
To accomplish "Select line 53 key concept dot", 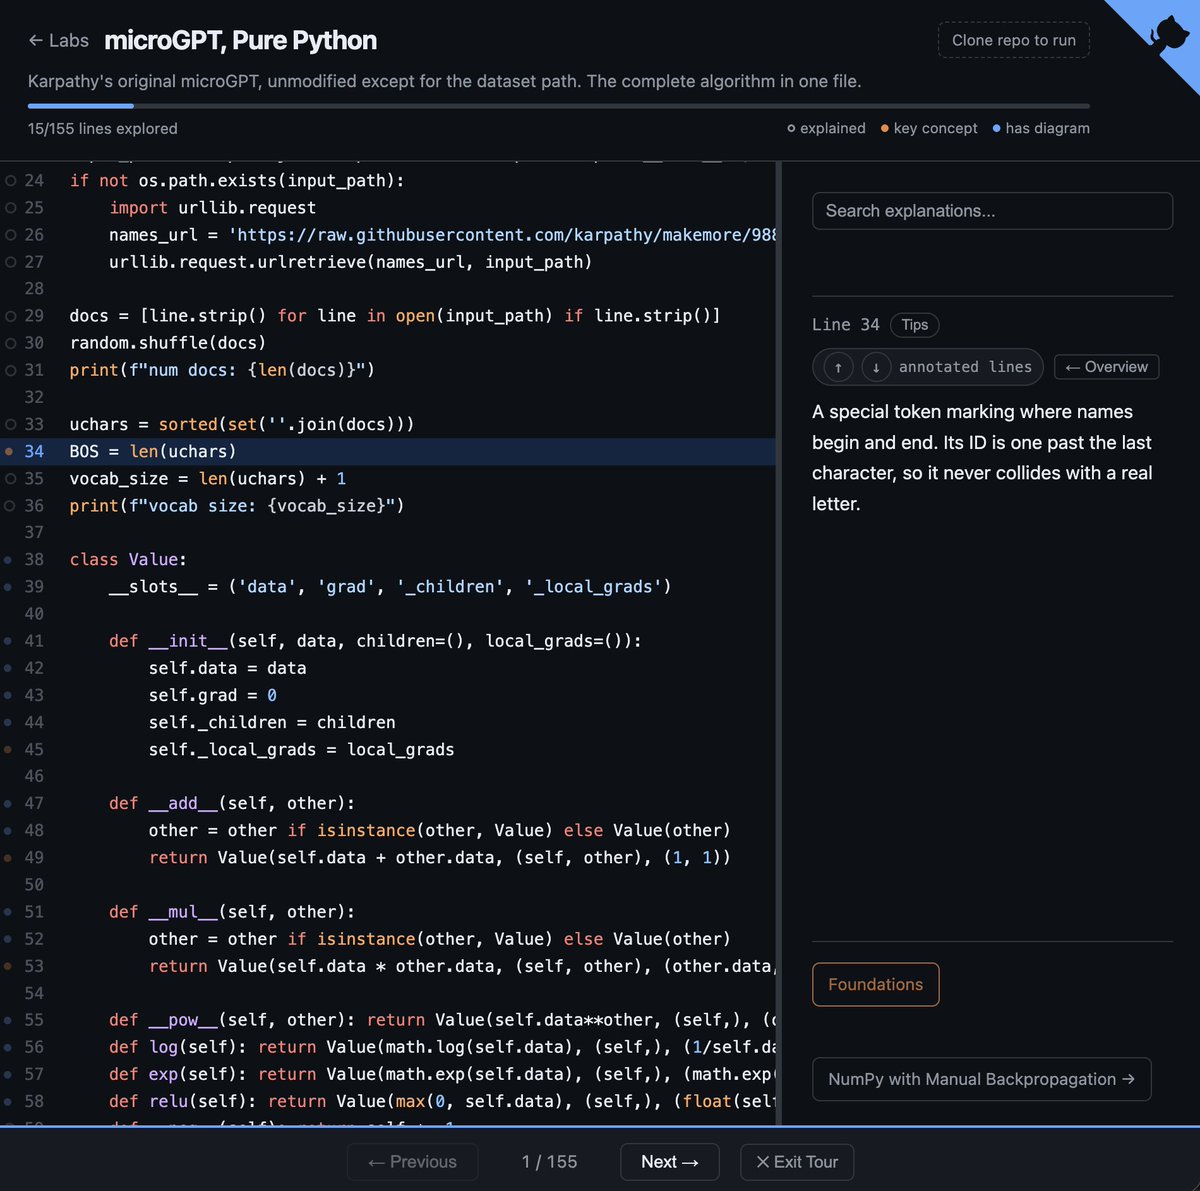I will 8,966.
